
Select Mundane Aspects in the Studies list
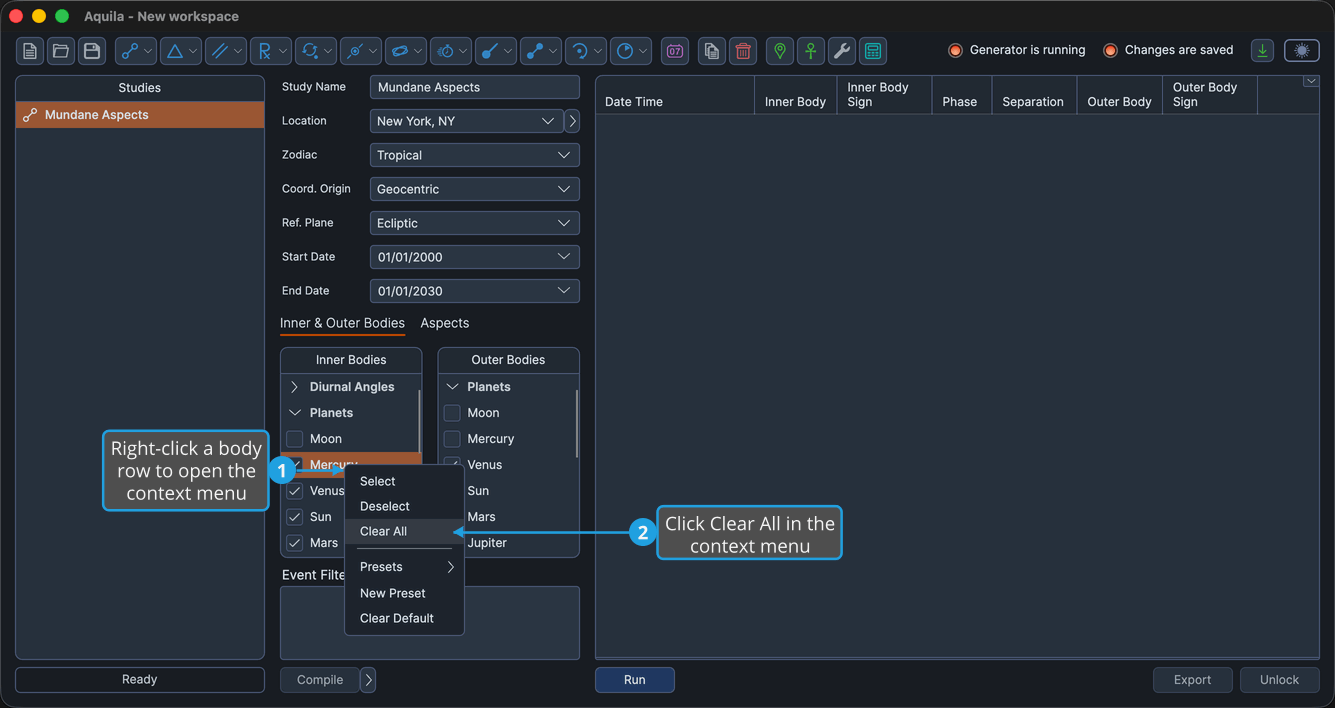(x=140, y=115)
